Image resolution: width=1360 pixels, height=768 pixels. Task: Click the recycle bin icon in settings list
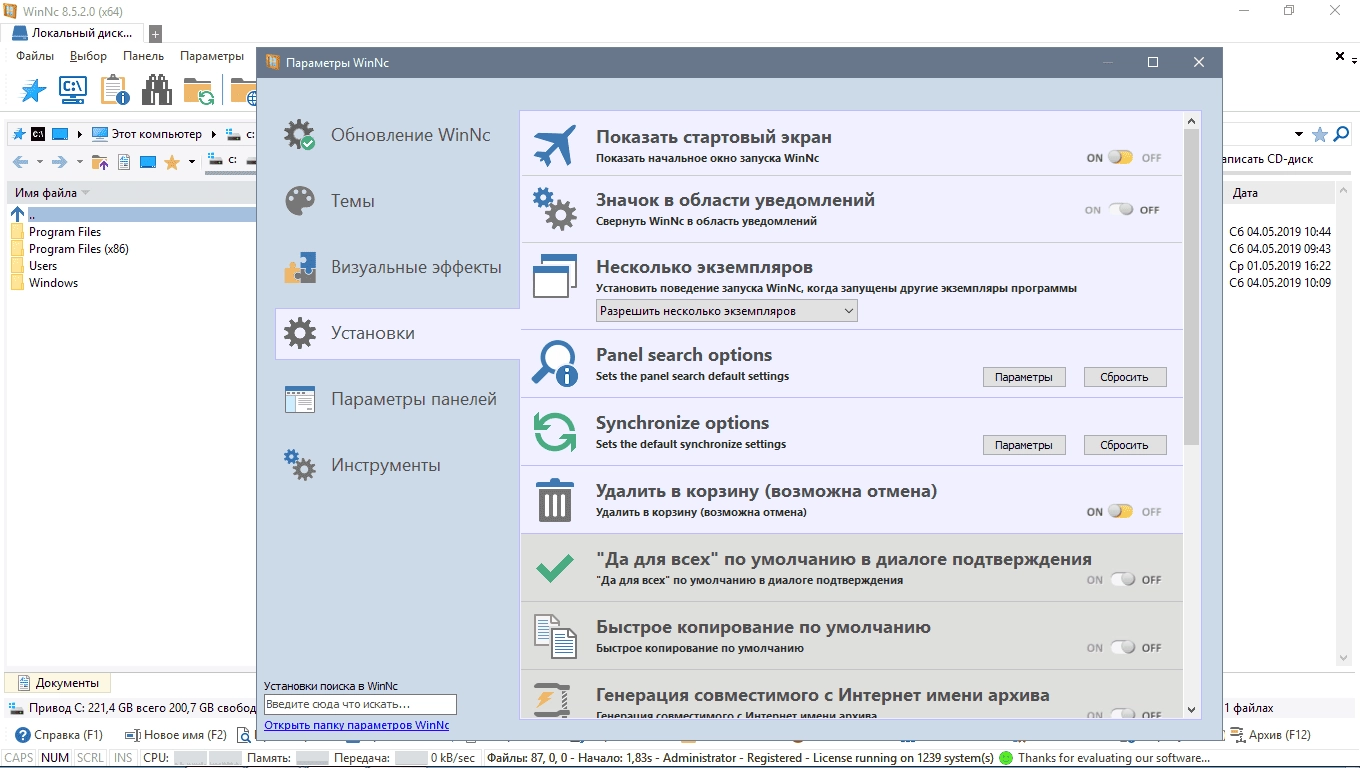[x=555, y=499]
